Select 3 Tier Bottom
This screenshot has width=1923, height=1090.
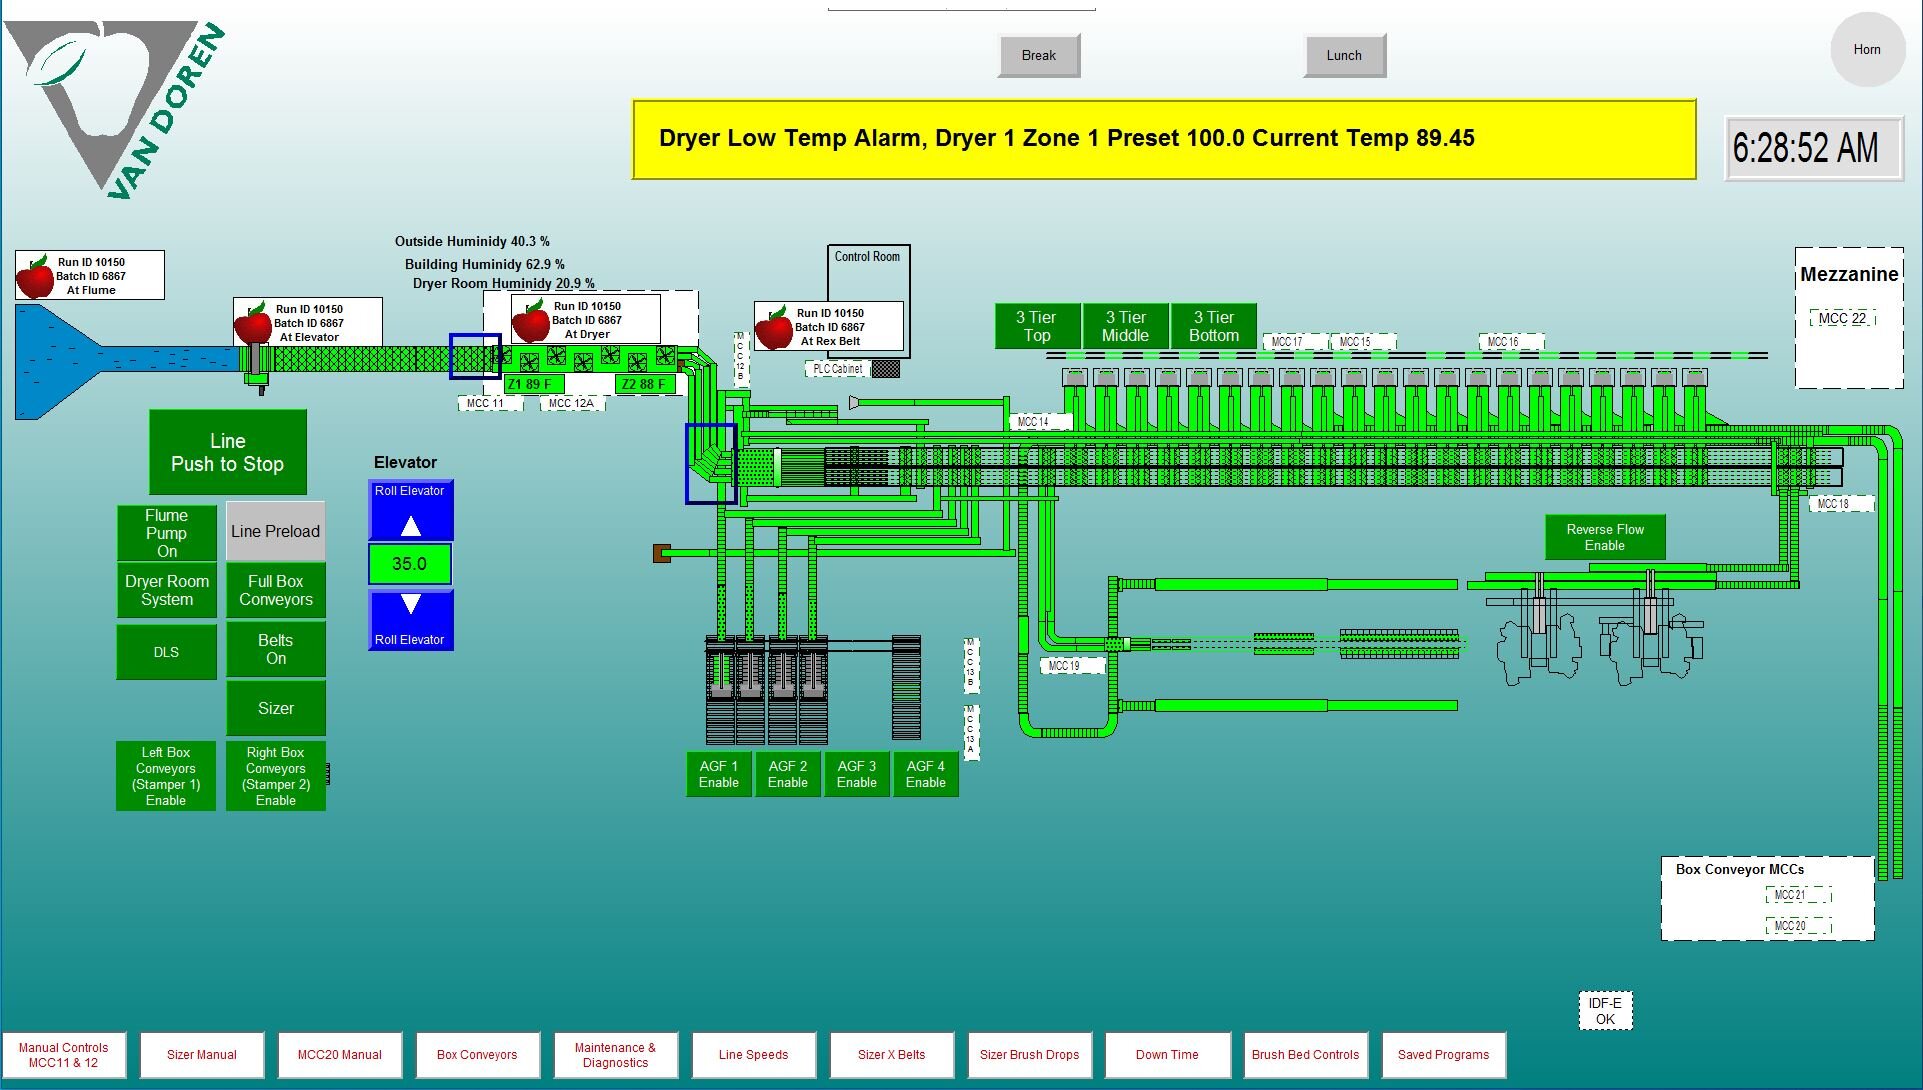(x=1213, y=326)
